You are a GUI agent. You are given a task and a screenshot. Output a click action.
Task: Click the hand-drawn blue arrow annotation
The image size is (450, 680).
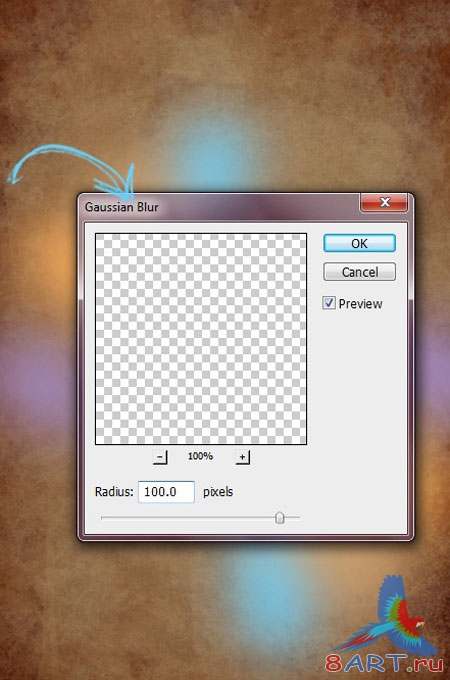pyautogui.click(x=74, y=171)
